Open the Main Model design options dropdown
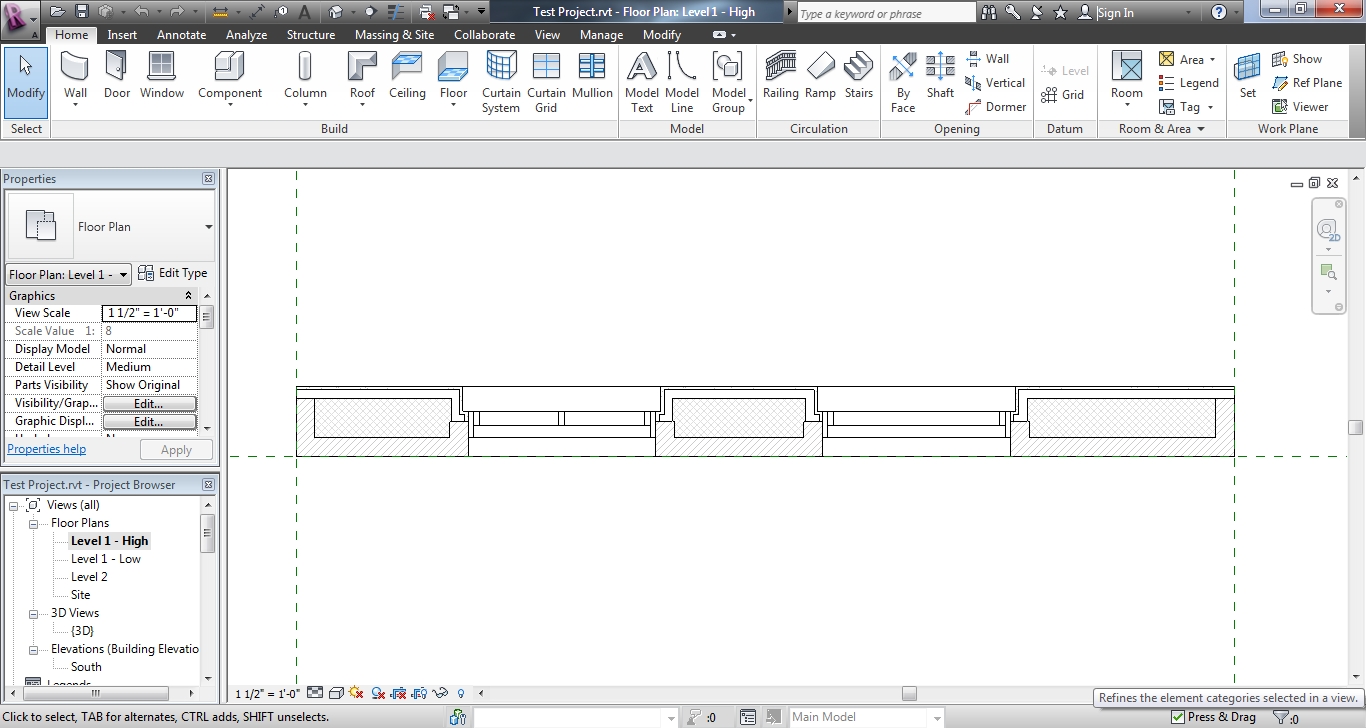The image size is (1366, 728). tap(938, 716)
